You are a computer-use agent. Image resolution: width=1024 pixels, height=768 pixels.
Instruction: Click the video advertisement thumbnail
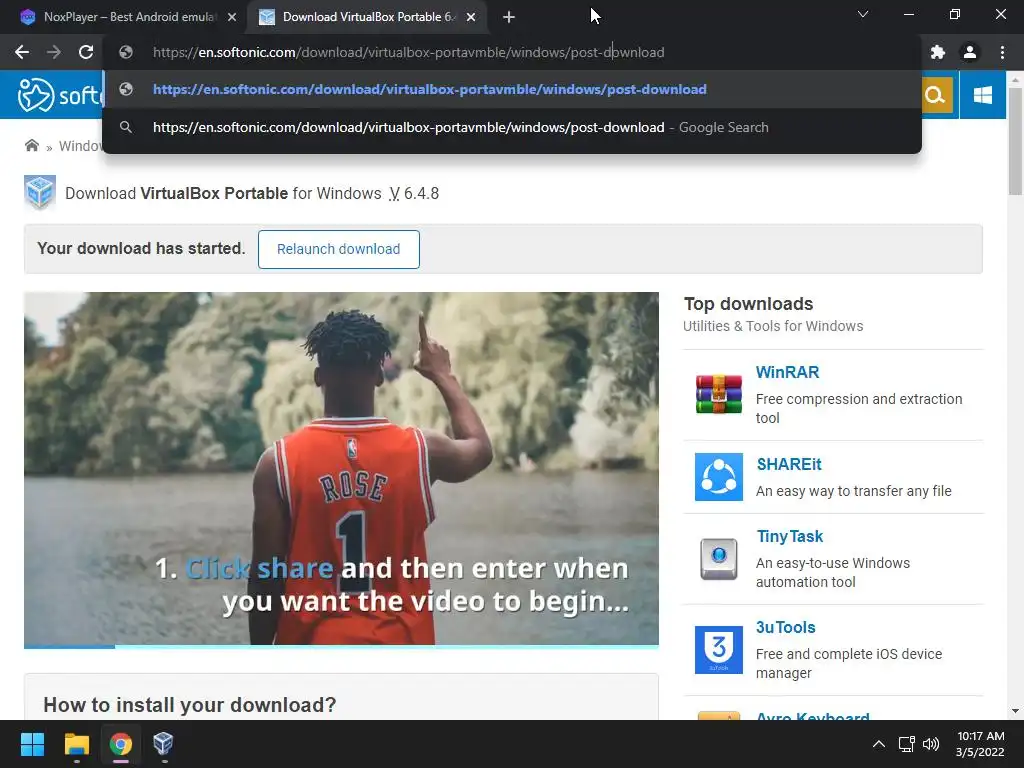click(x=341, y=468)
